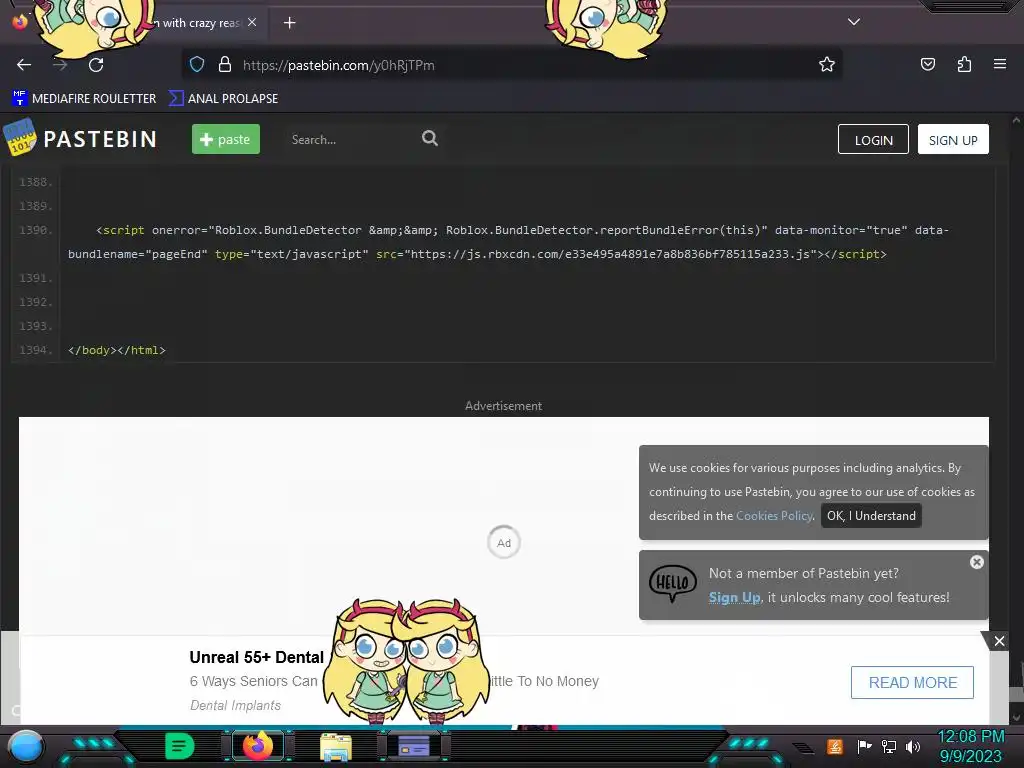This screenshot has width=1024, height=768.
Task: Open the purple window app in taskbar
Action: [x=413, y=746]
